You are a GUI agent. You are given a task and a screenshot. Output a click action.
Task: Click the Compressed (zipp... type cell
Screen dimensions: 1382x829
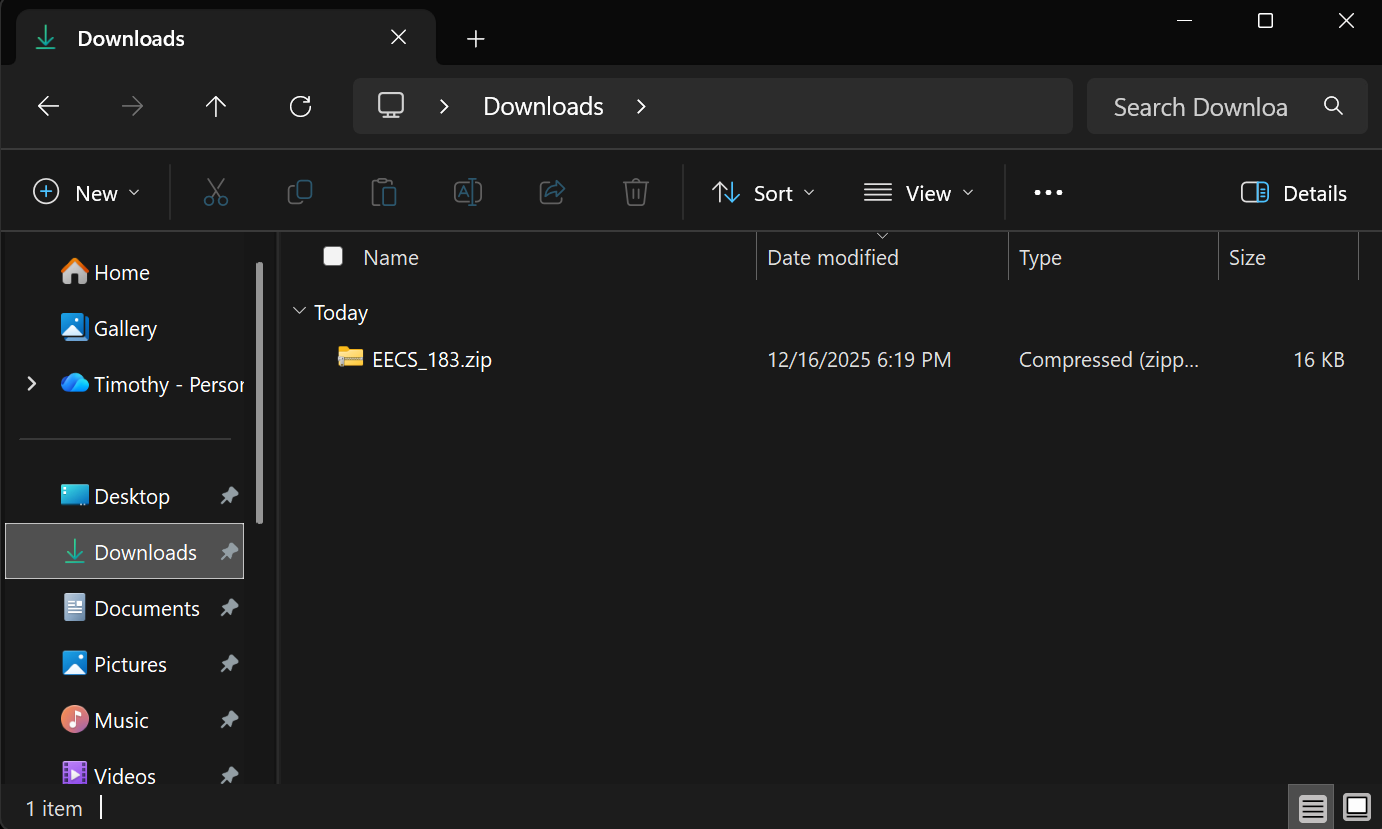(1108, 359)
